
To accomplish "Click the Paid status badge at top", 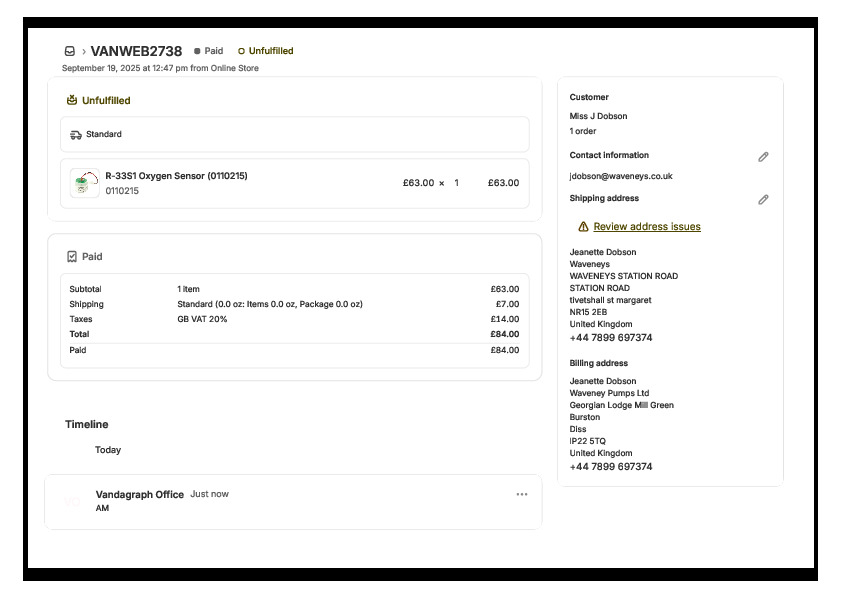I will (x=209, y=51).
